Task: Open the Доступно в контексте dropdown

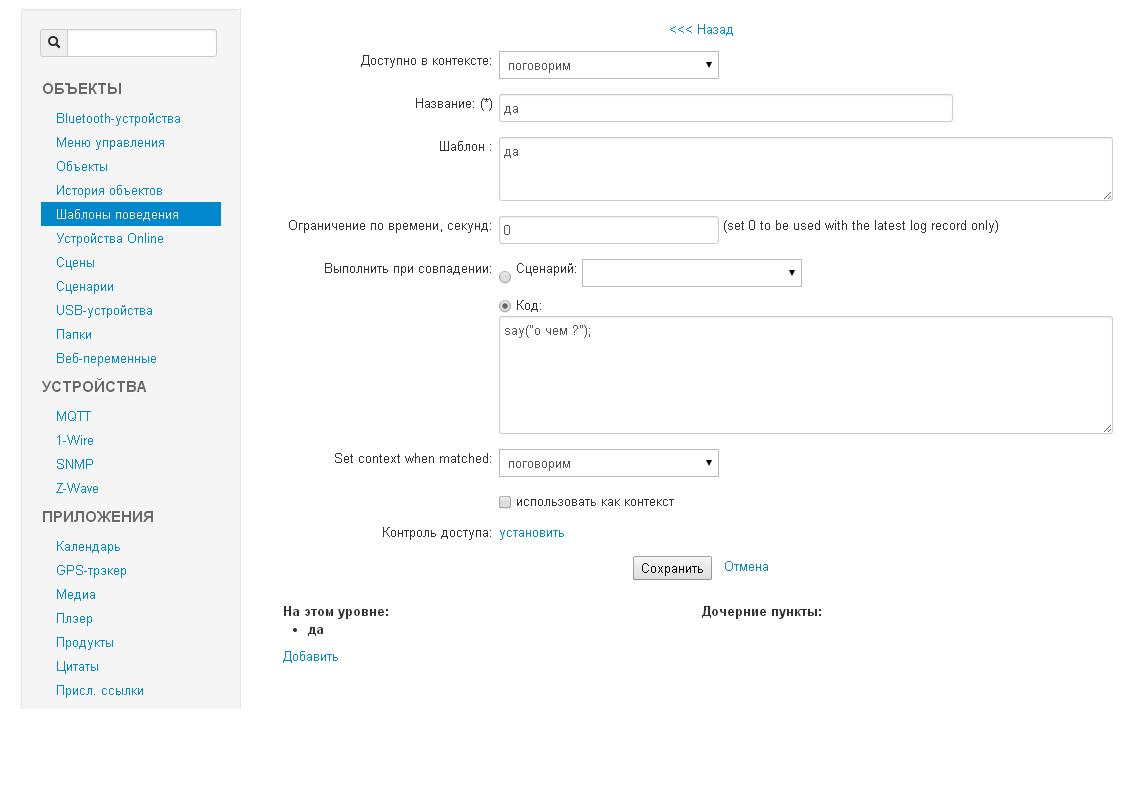Action: (x=608, y=66)
